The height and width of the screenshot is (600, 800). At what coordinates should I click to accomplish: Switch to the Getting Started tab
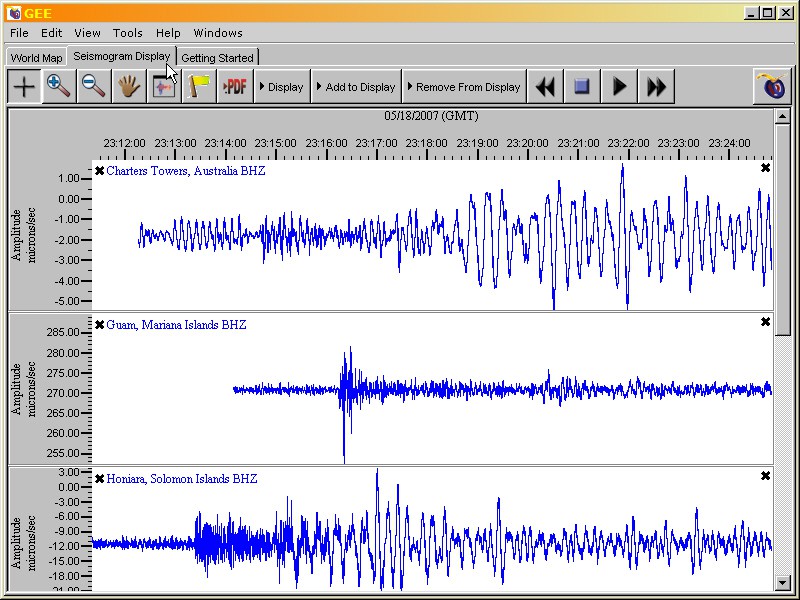coord(217,58)
